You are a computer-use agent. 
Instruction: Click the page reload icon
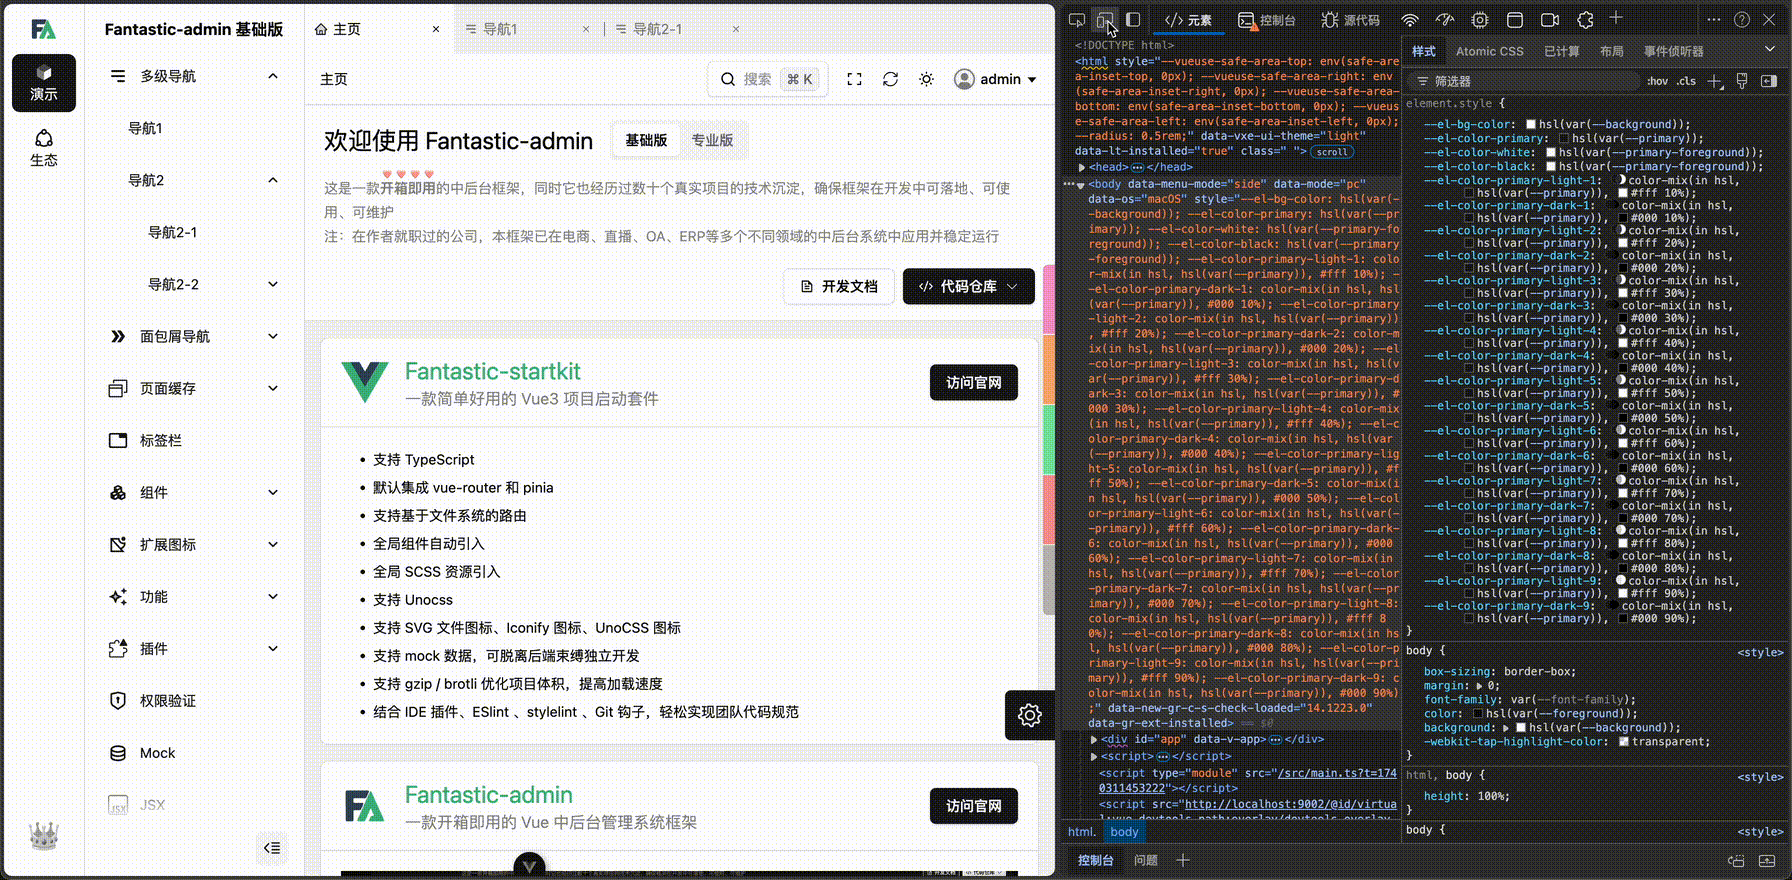(890, 79)
